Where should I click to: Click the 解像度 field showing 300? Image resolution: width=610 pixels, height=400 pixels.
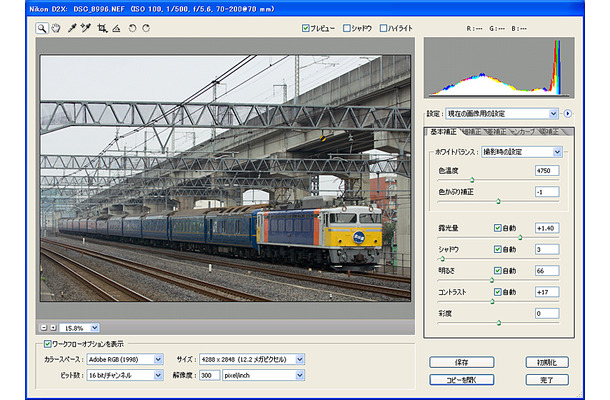coord(209,375)
